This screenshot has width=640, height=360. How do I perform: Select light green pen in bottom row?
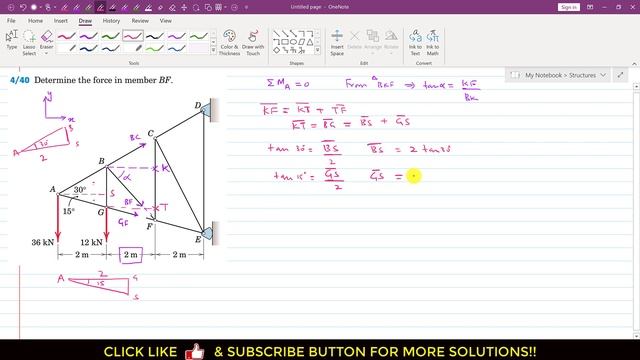tap(155, 49)
